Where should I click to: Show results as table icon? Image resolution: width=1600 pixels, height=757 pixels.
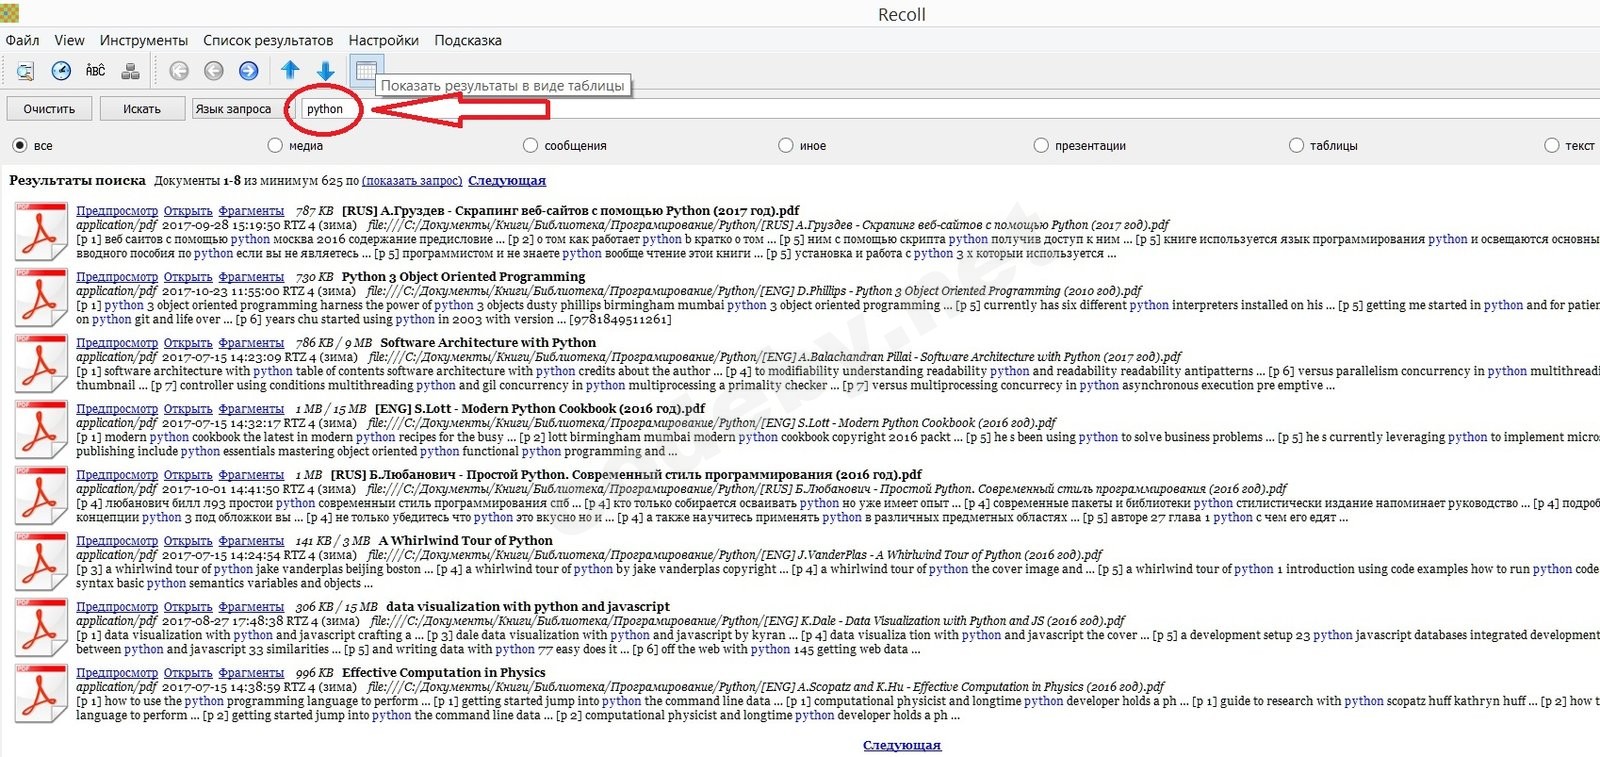point(366,71)
